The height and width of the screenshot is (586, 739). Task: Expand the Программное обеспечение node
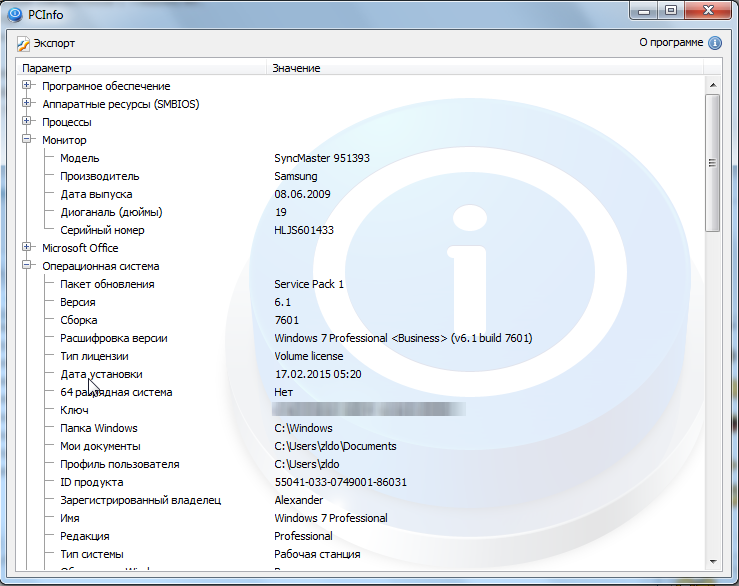[x=27, y=86]
